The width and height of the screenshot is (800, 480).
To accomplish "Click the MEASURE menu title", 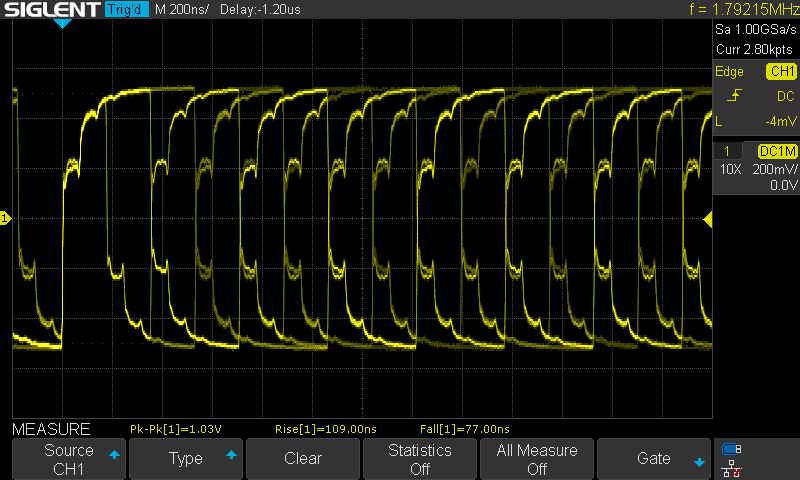I will tap(51, 429).
